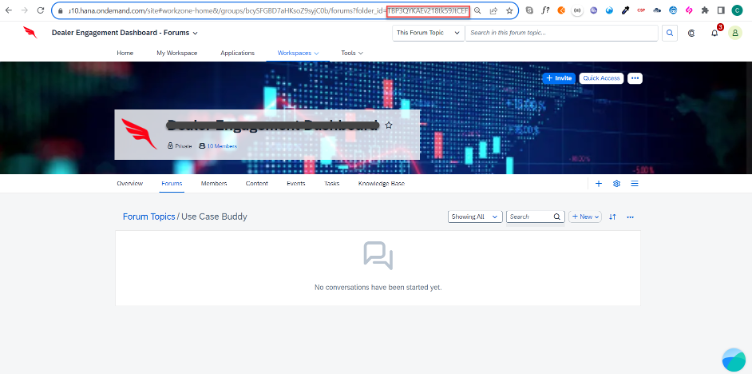Switch to the Members tab
The width and height of the screenshot is (755, 375).
click(214, 183)
